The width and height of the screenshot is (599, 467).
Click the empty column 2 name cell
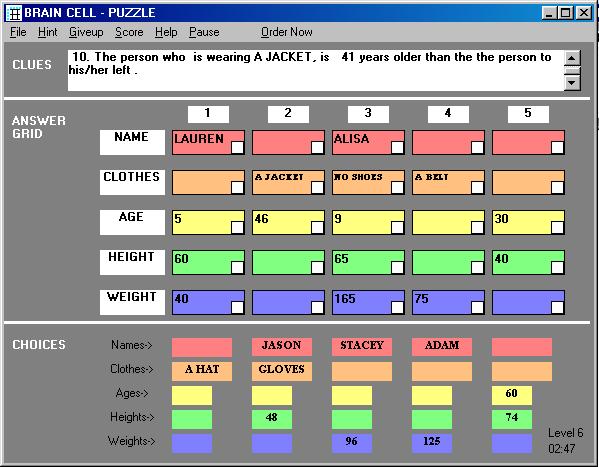[288, 143]
